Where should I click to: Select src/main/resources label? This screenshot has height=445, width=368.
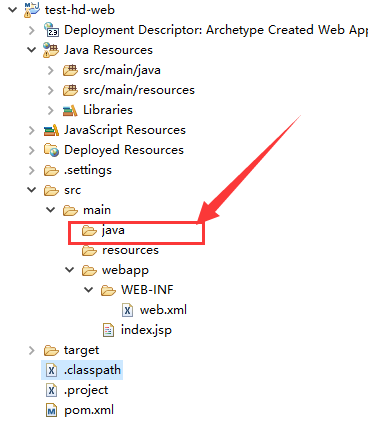tap(139, 90)
